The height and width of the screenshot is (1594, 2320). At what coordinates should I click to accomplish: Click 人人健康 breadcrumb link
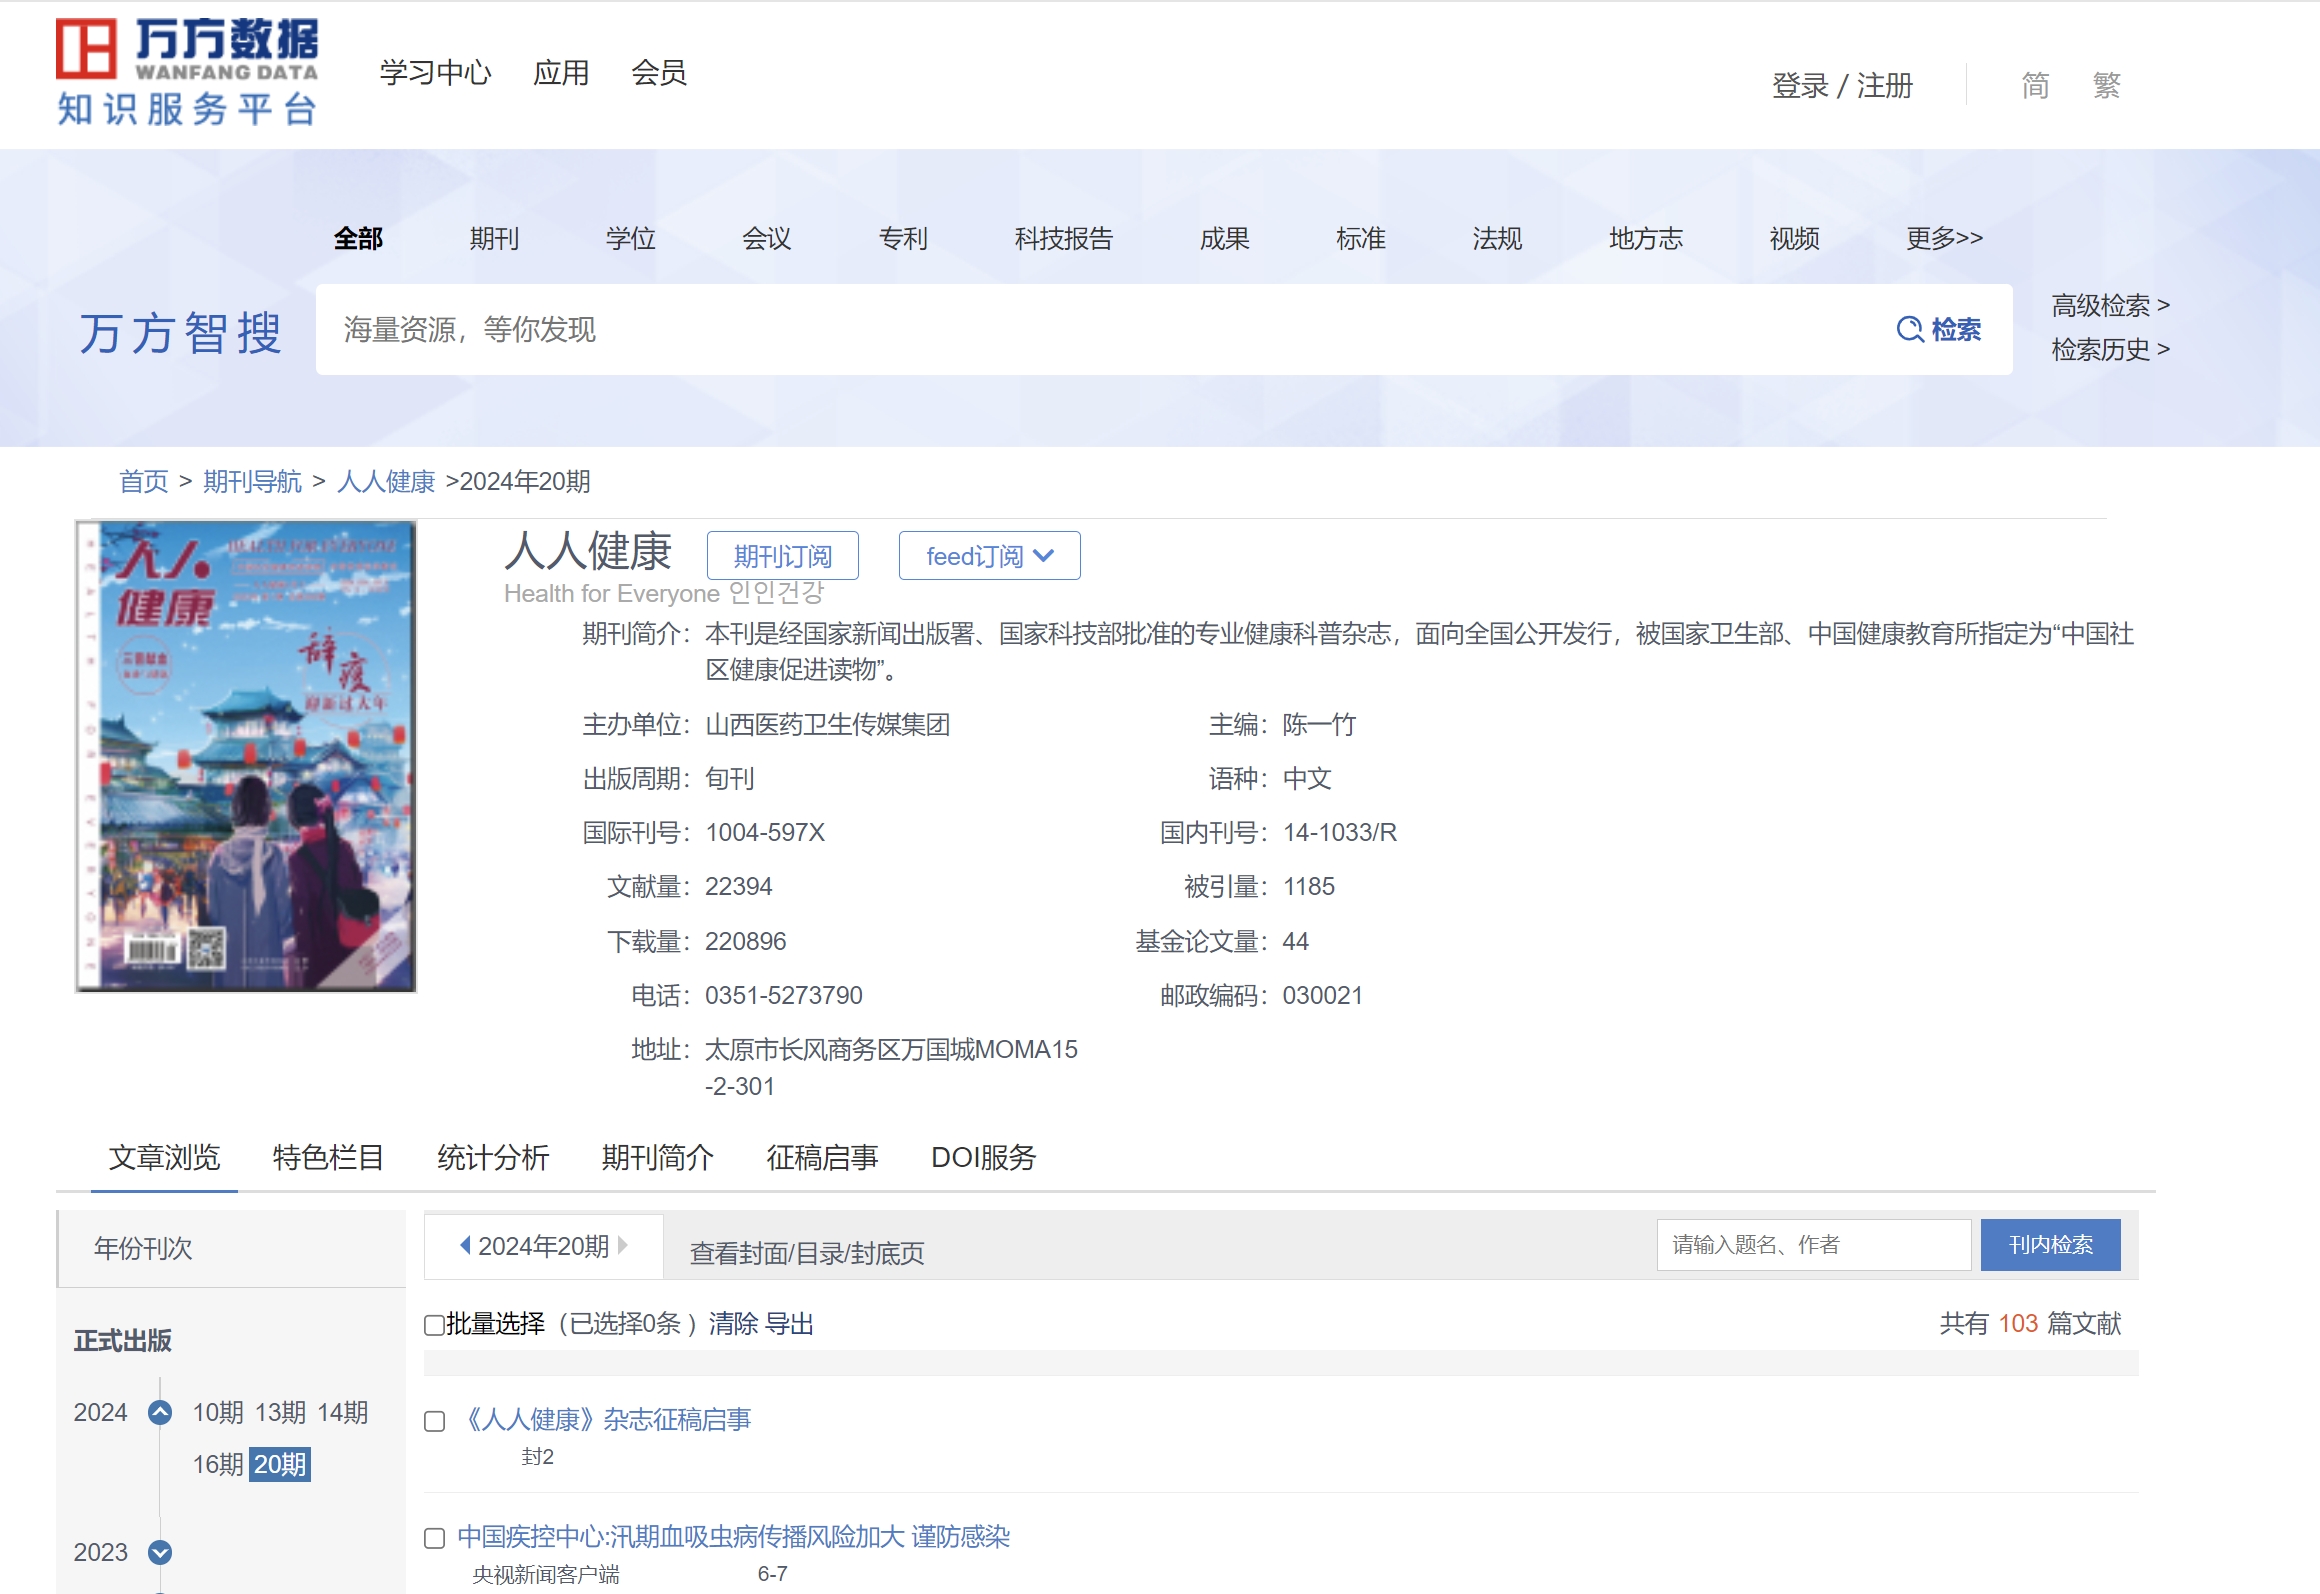[386, 481]
